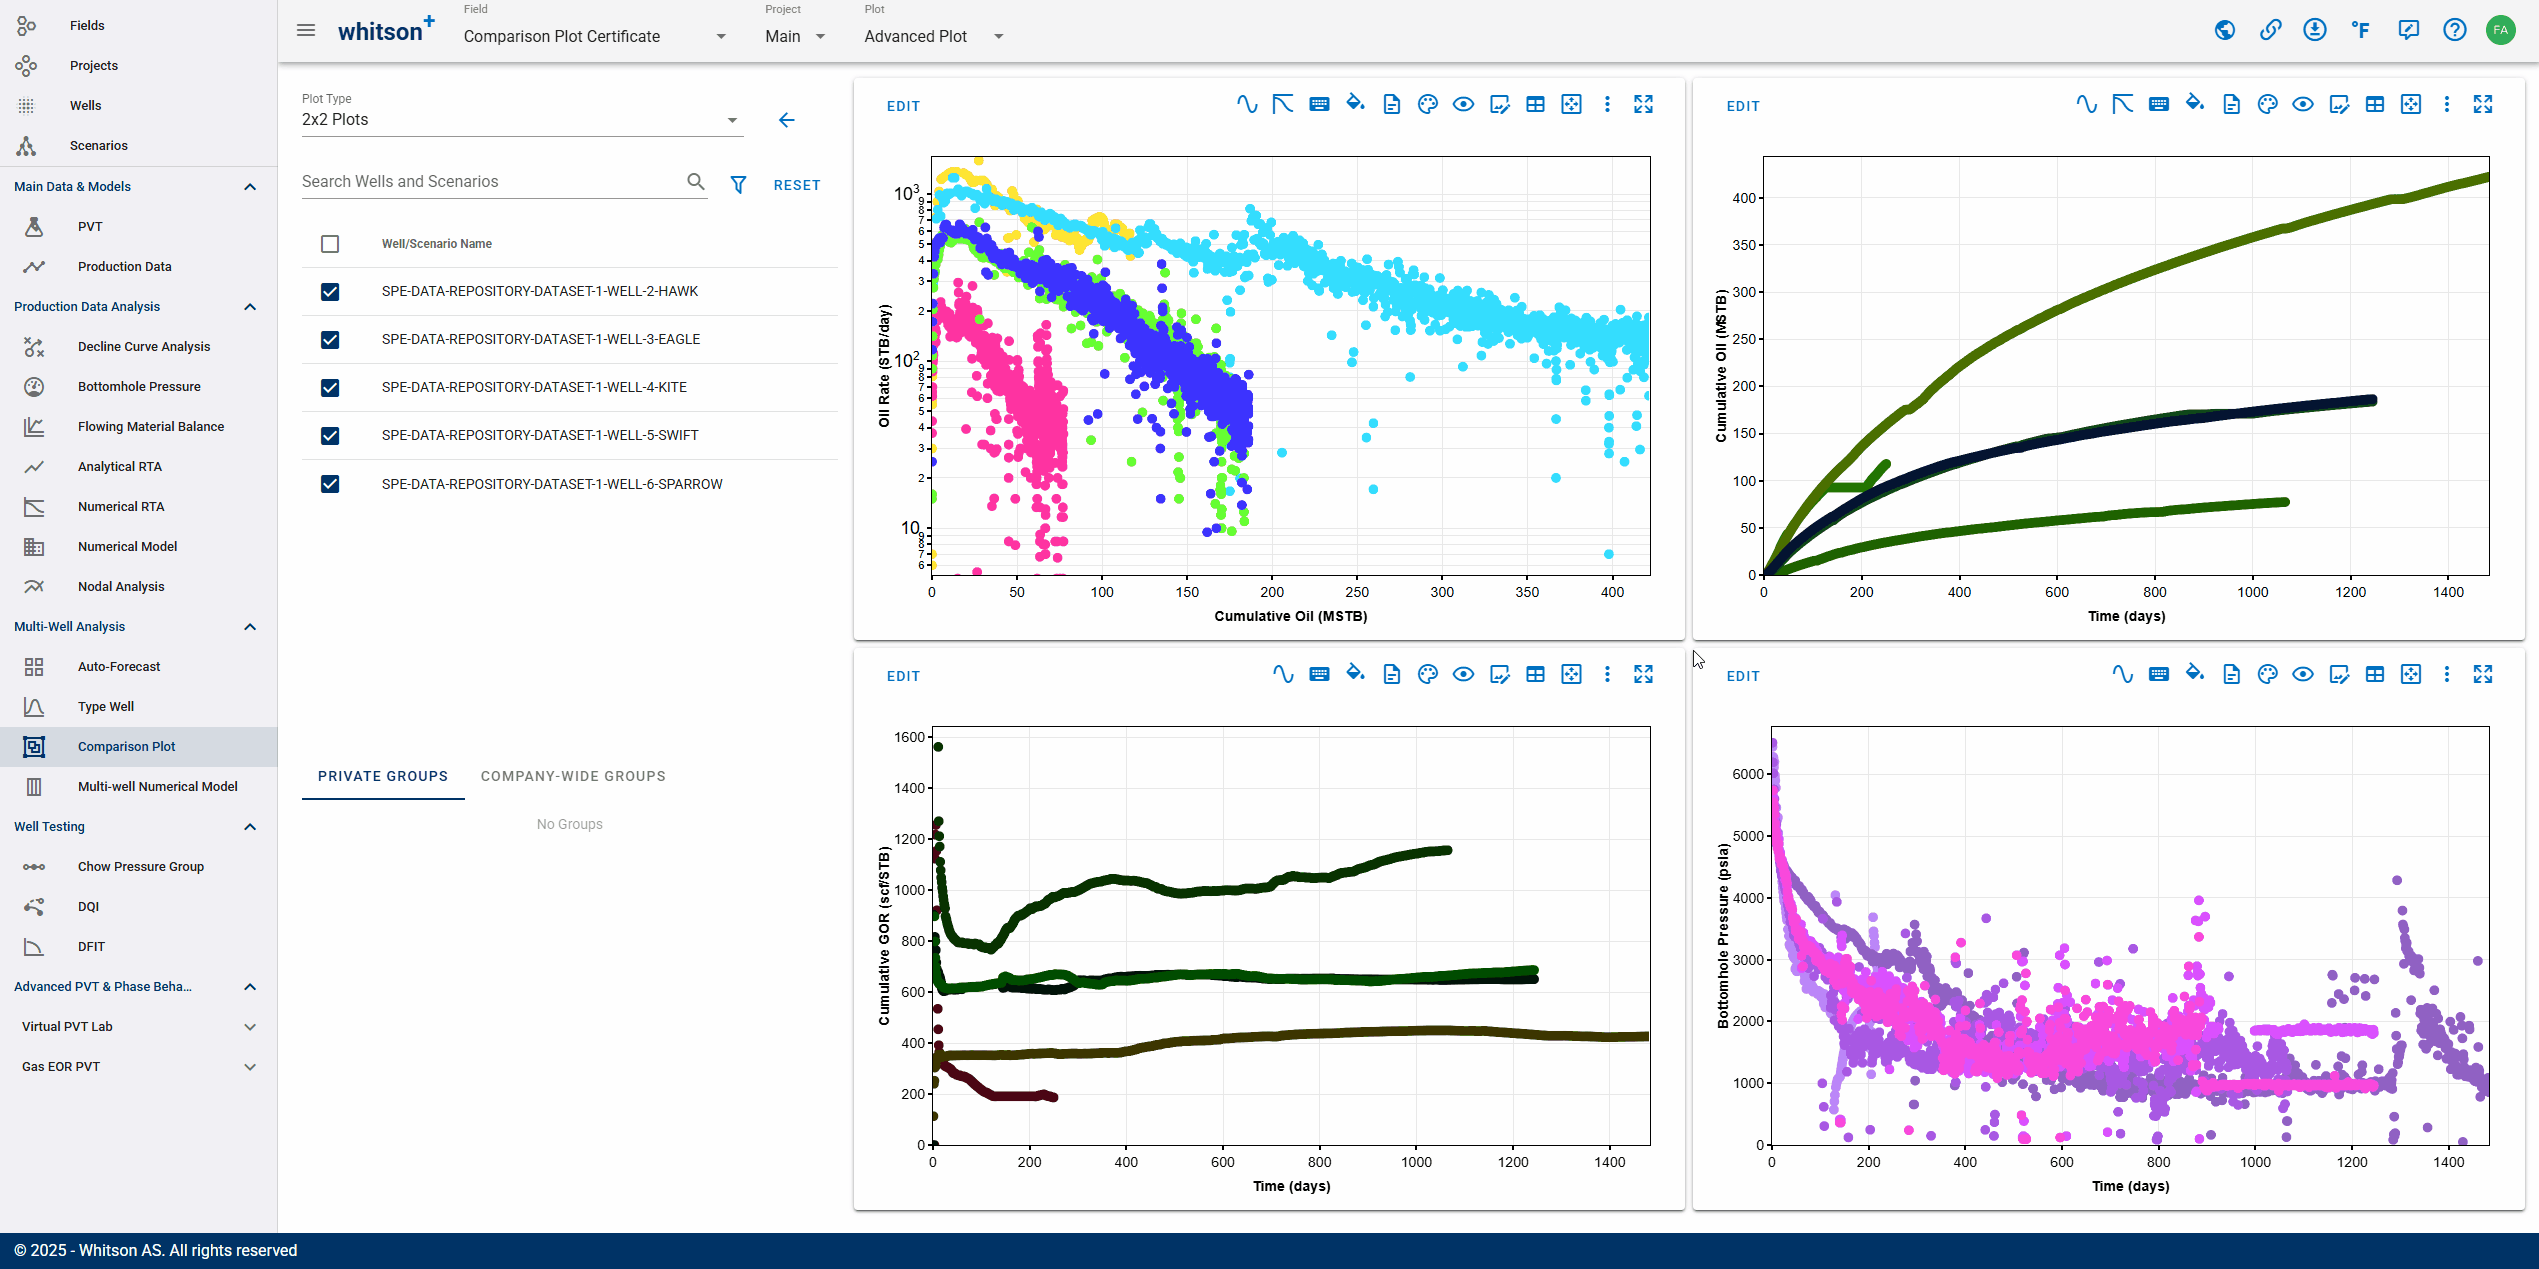The image size is (2539, 1269).
Task: Open Type Well in the sidebar
Action: (139, 707)
